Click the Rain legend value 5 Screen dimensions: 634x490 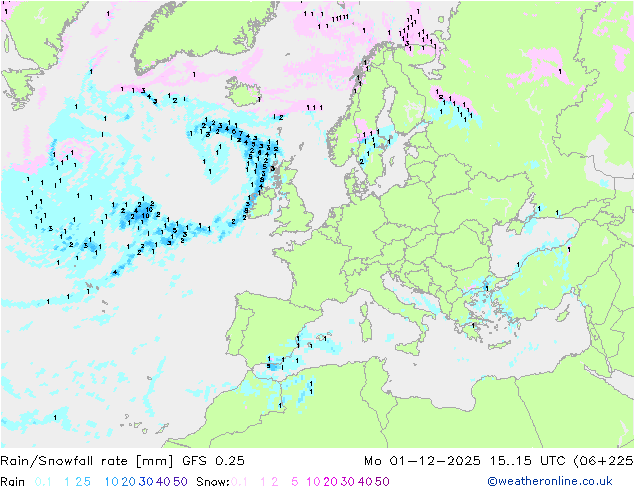[87, 482]
